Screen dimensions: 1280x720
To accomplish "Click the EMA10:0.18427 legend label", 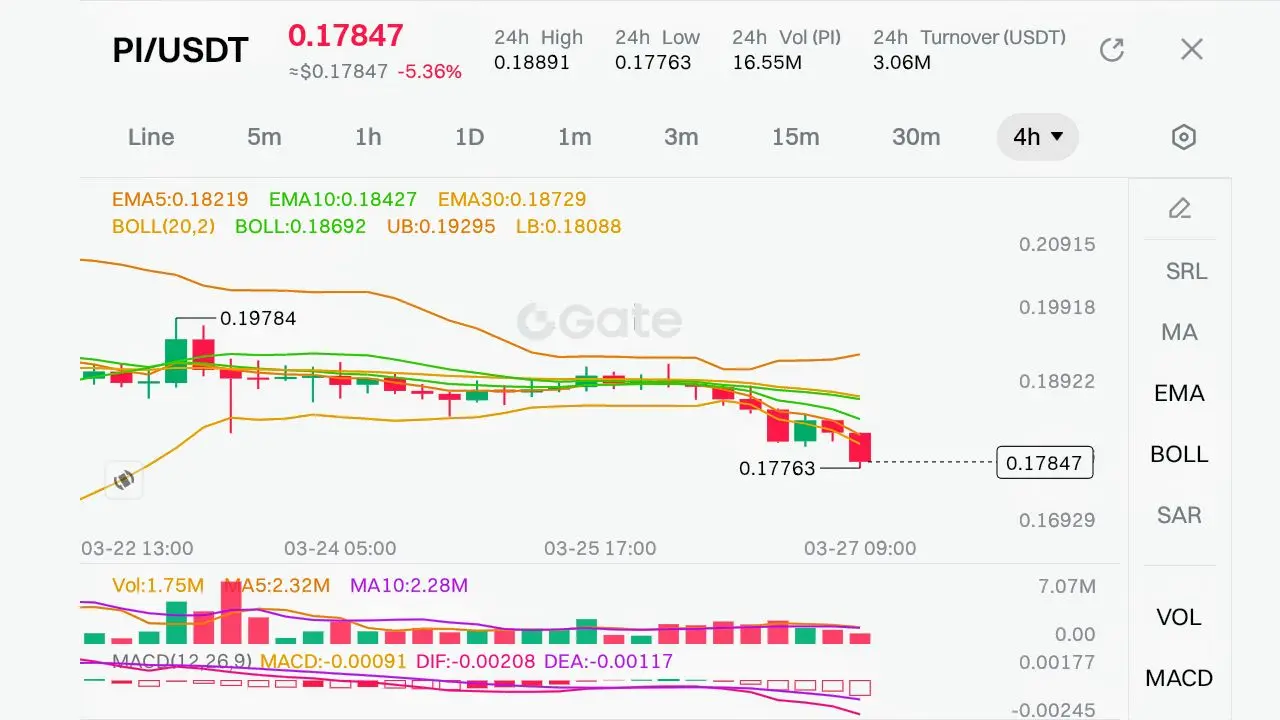I will click(343, 199).
